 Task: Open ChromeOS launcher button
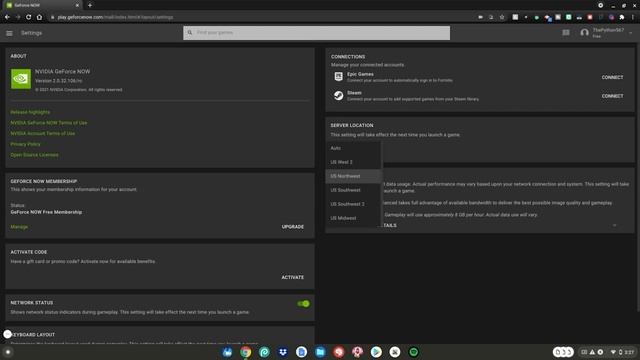pyautogui.click(x=7, y=352)
